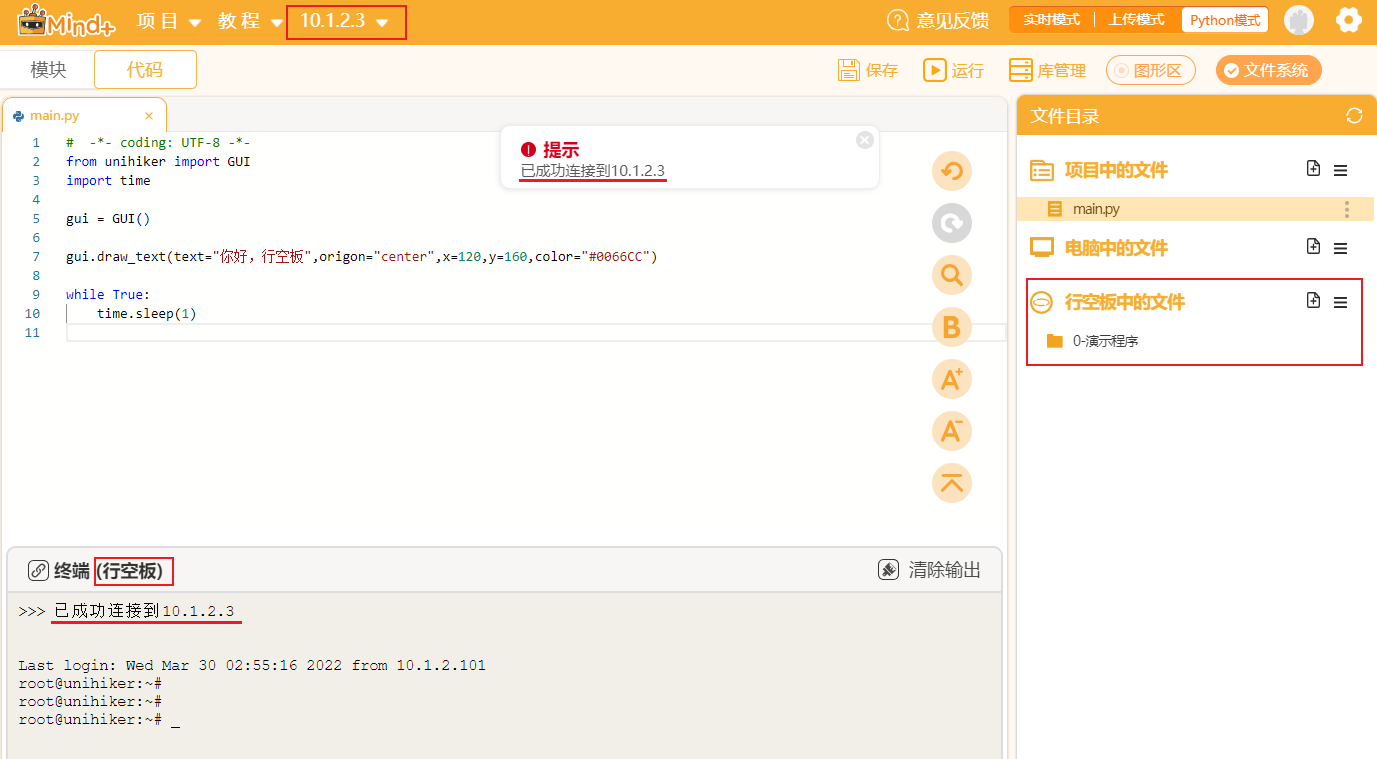Viewport: 1377px width, 759px height.
Task: Add new file in 行空板中的文件
Action: [x=1314, y=300]
